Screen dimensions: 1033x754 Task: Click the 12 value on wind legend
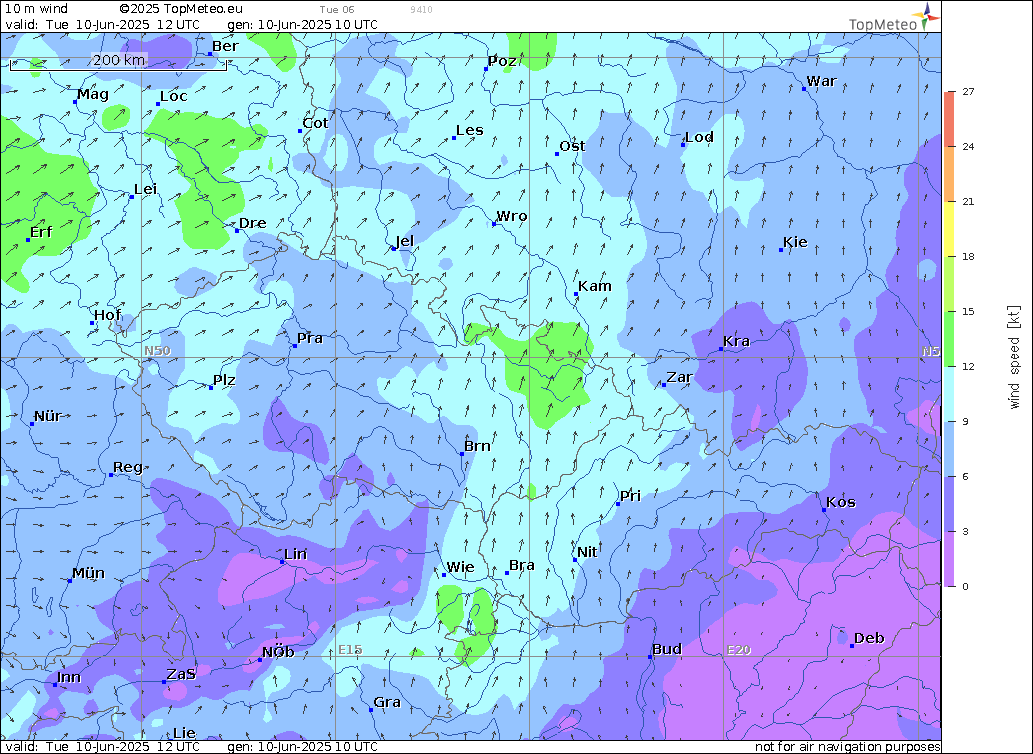click(968, 366)
